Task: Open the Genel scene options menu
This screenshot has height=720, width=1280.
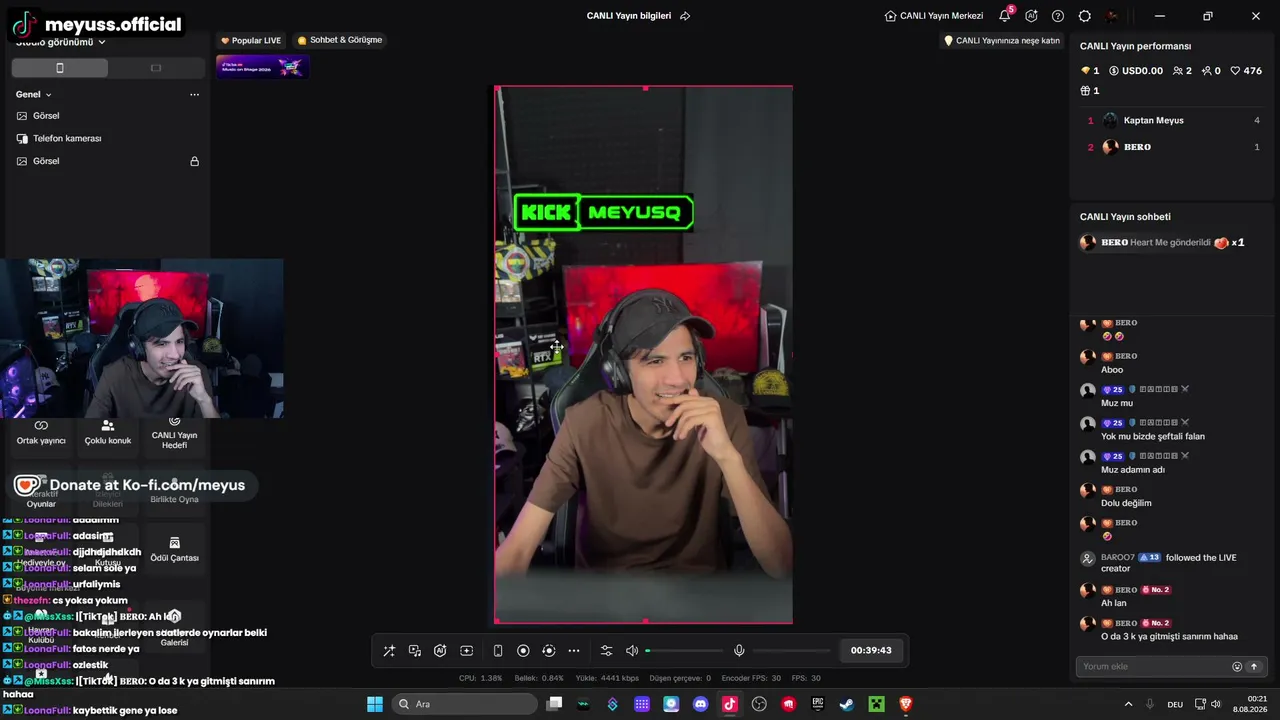Action: (194, 94)
